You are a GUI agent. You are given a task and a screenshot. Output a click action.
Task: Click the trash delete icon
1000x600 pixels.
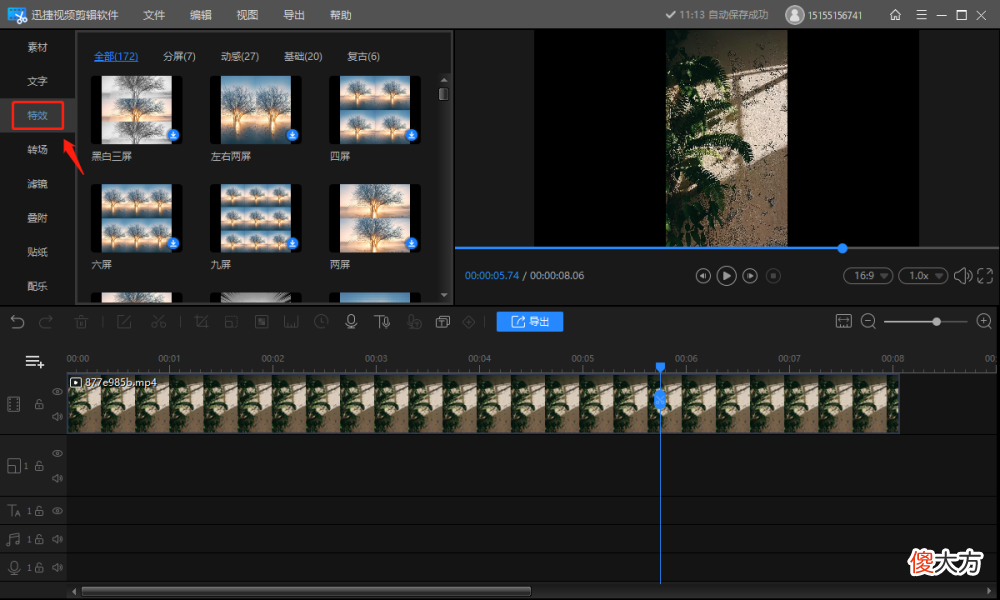tap(81, 322)
